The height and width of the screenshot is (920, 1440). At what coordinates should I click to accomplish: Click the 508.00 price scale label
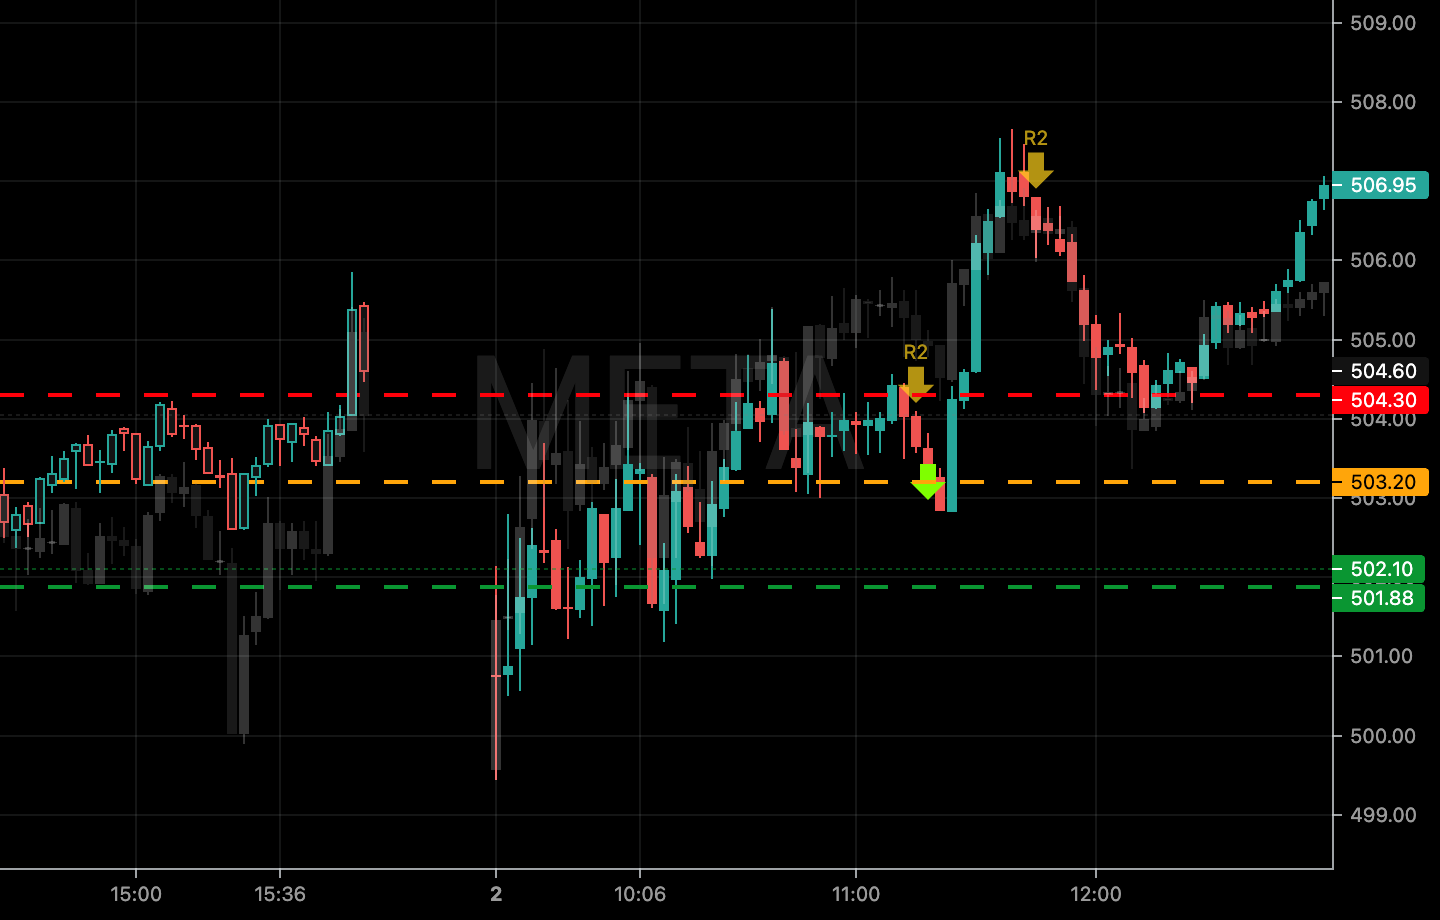pyautogui.click(x=1382, y=102)
